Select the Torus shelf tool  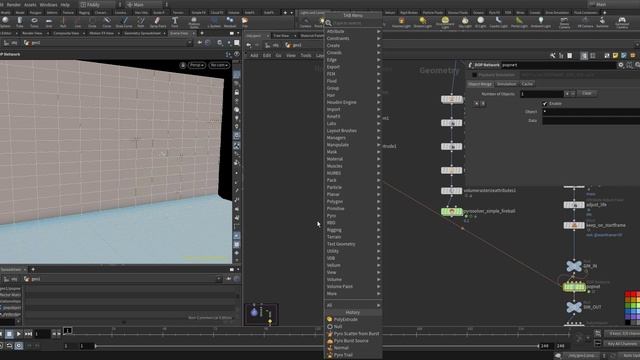[34, 22]
